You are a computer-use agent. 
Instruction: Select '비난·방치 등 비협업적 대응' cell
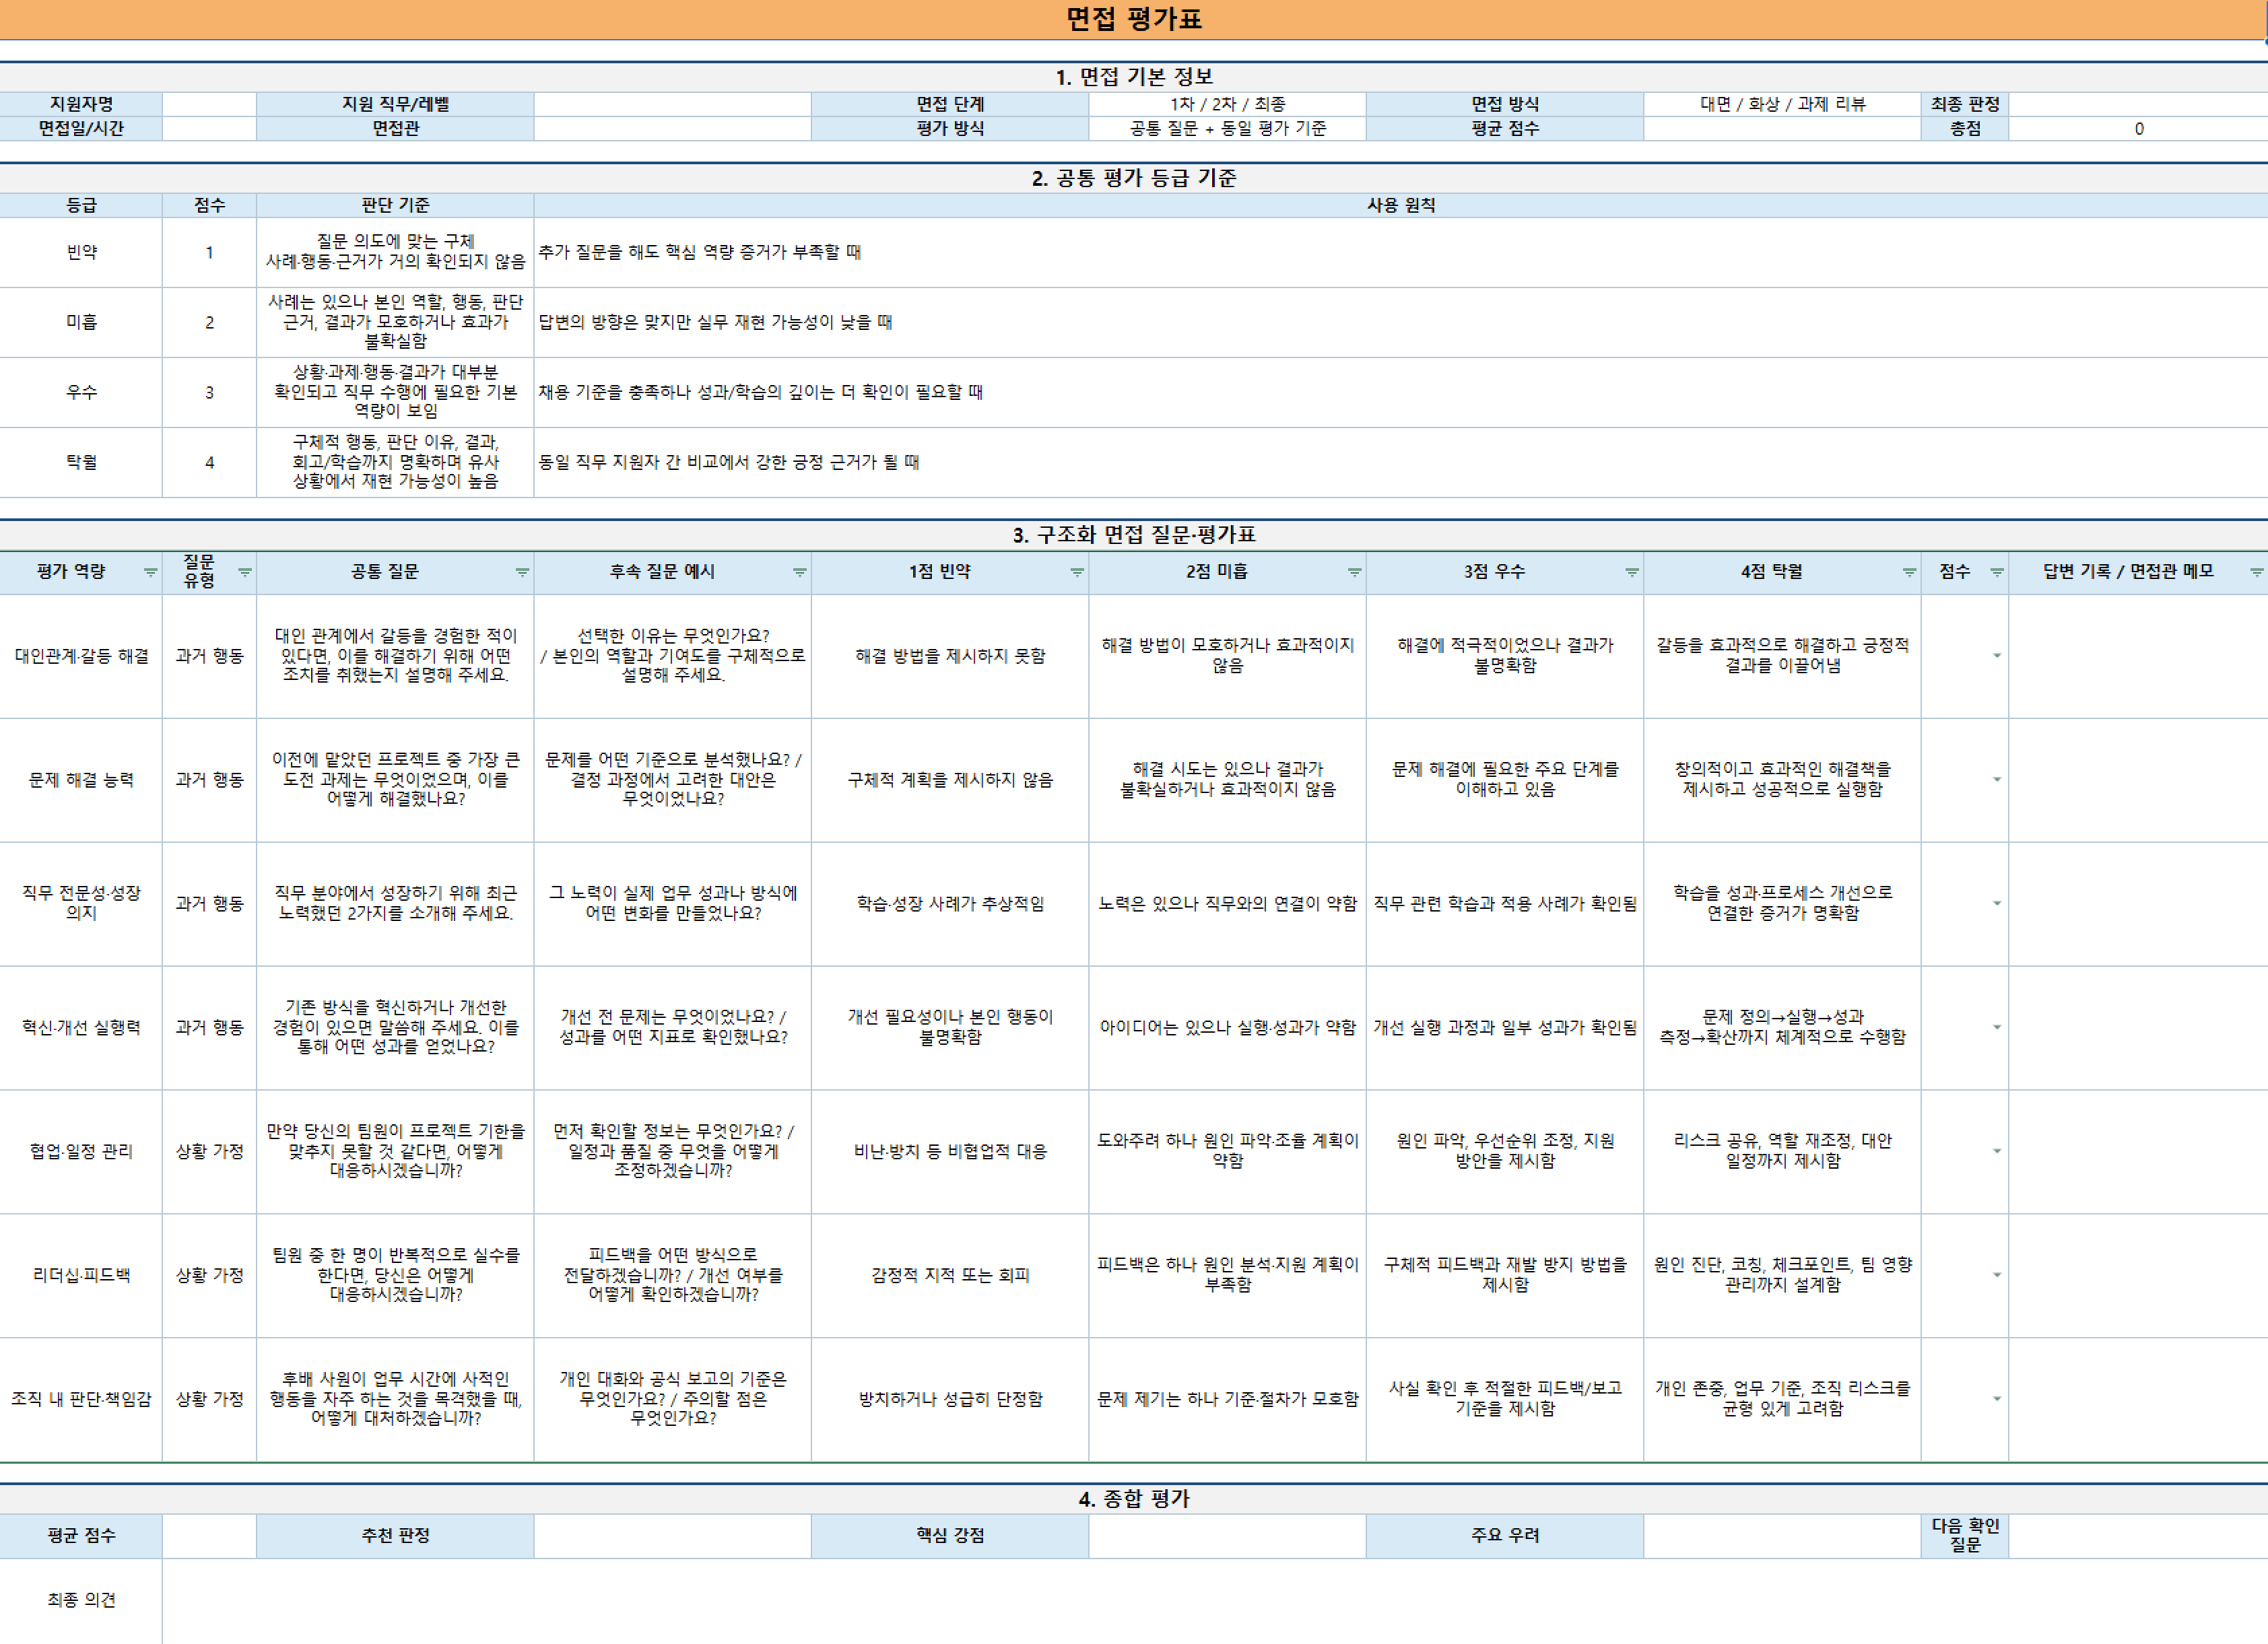950,1152
